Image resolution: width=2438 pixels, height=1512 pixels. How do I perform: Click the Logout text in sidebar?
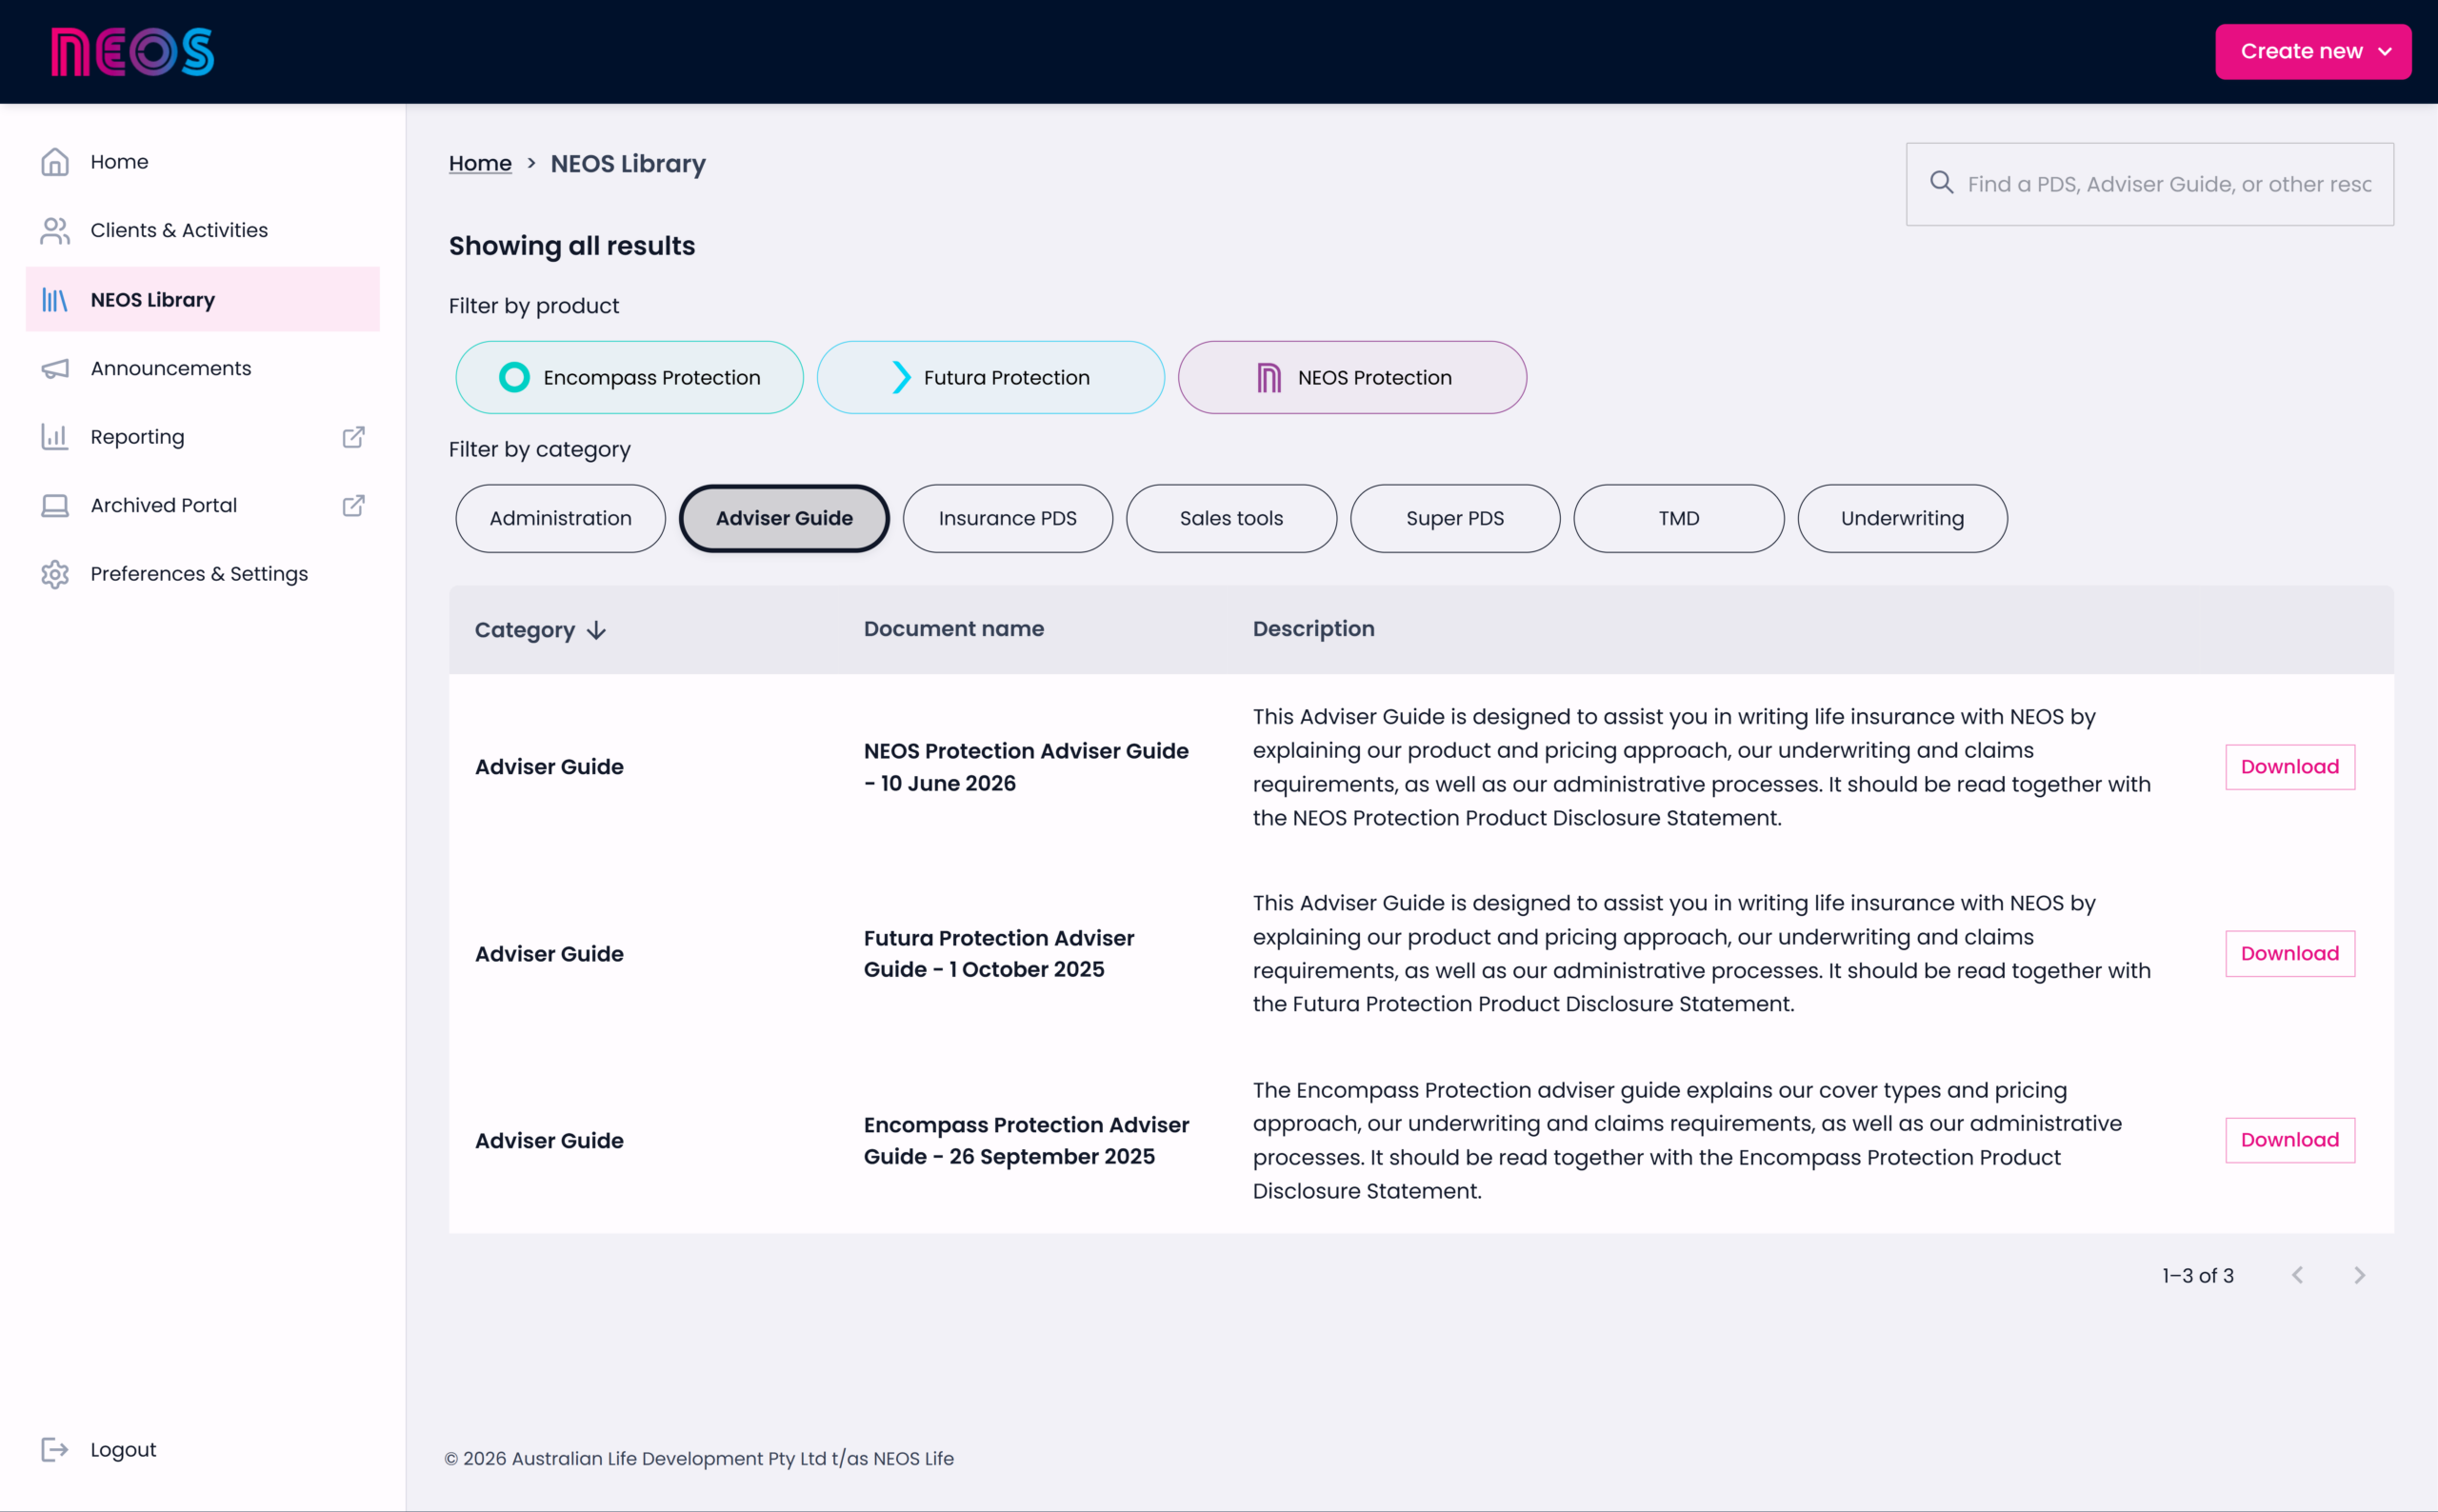pos(123,1449)
